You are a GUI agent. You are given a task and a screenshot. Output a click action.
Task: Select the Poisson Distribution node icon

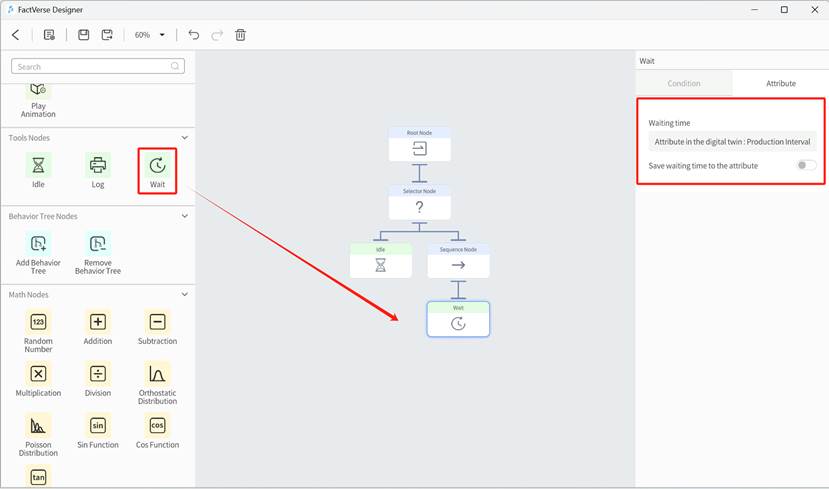coord(38,425)
